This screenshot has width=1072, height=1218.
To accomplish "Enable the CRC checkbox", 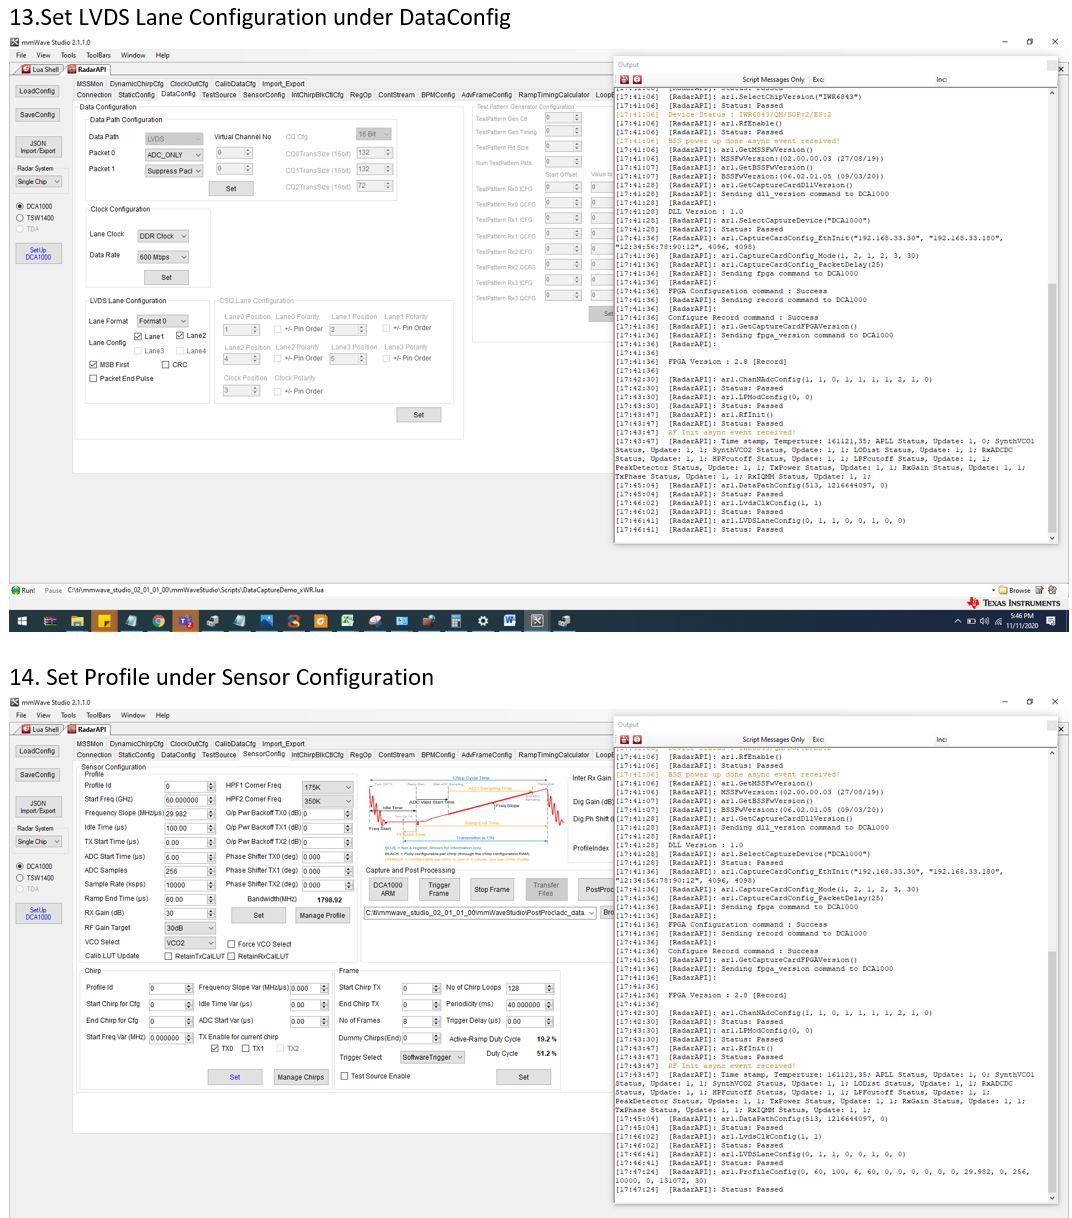I will (165, 365).
